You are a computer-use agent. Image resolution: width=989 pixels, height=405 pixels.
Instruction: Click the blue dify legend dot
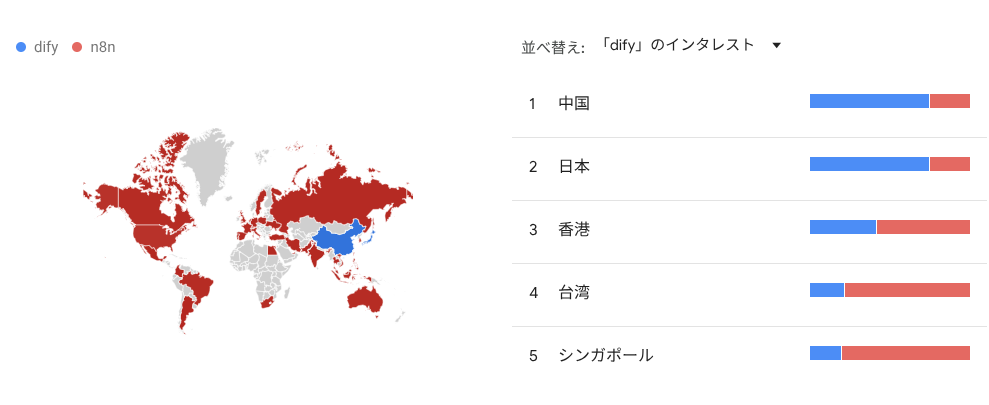click(21, 47)
